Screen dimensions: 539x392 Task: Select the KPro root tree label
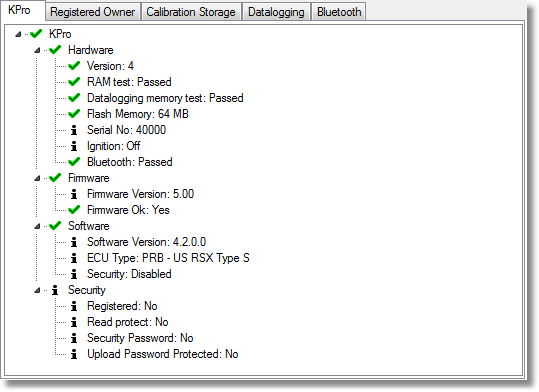click(60, 34)
